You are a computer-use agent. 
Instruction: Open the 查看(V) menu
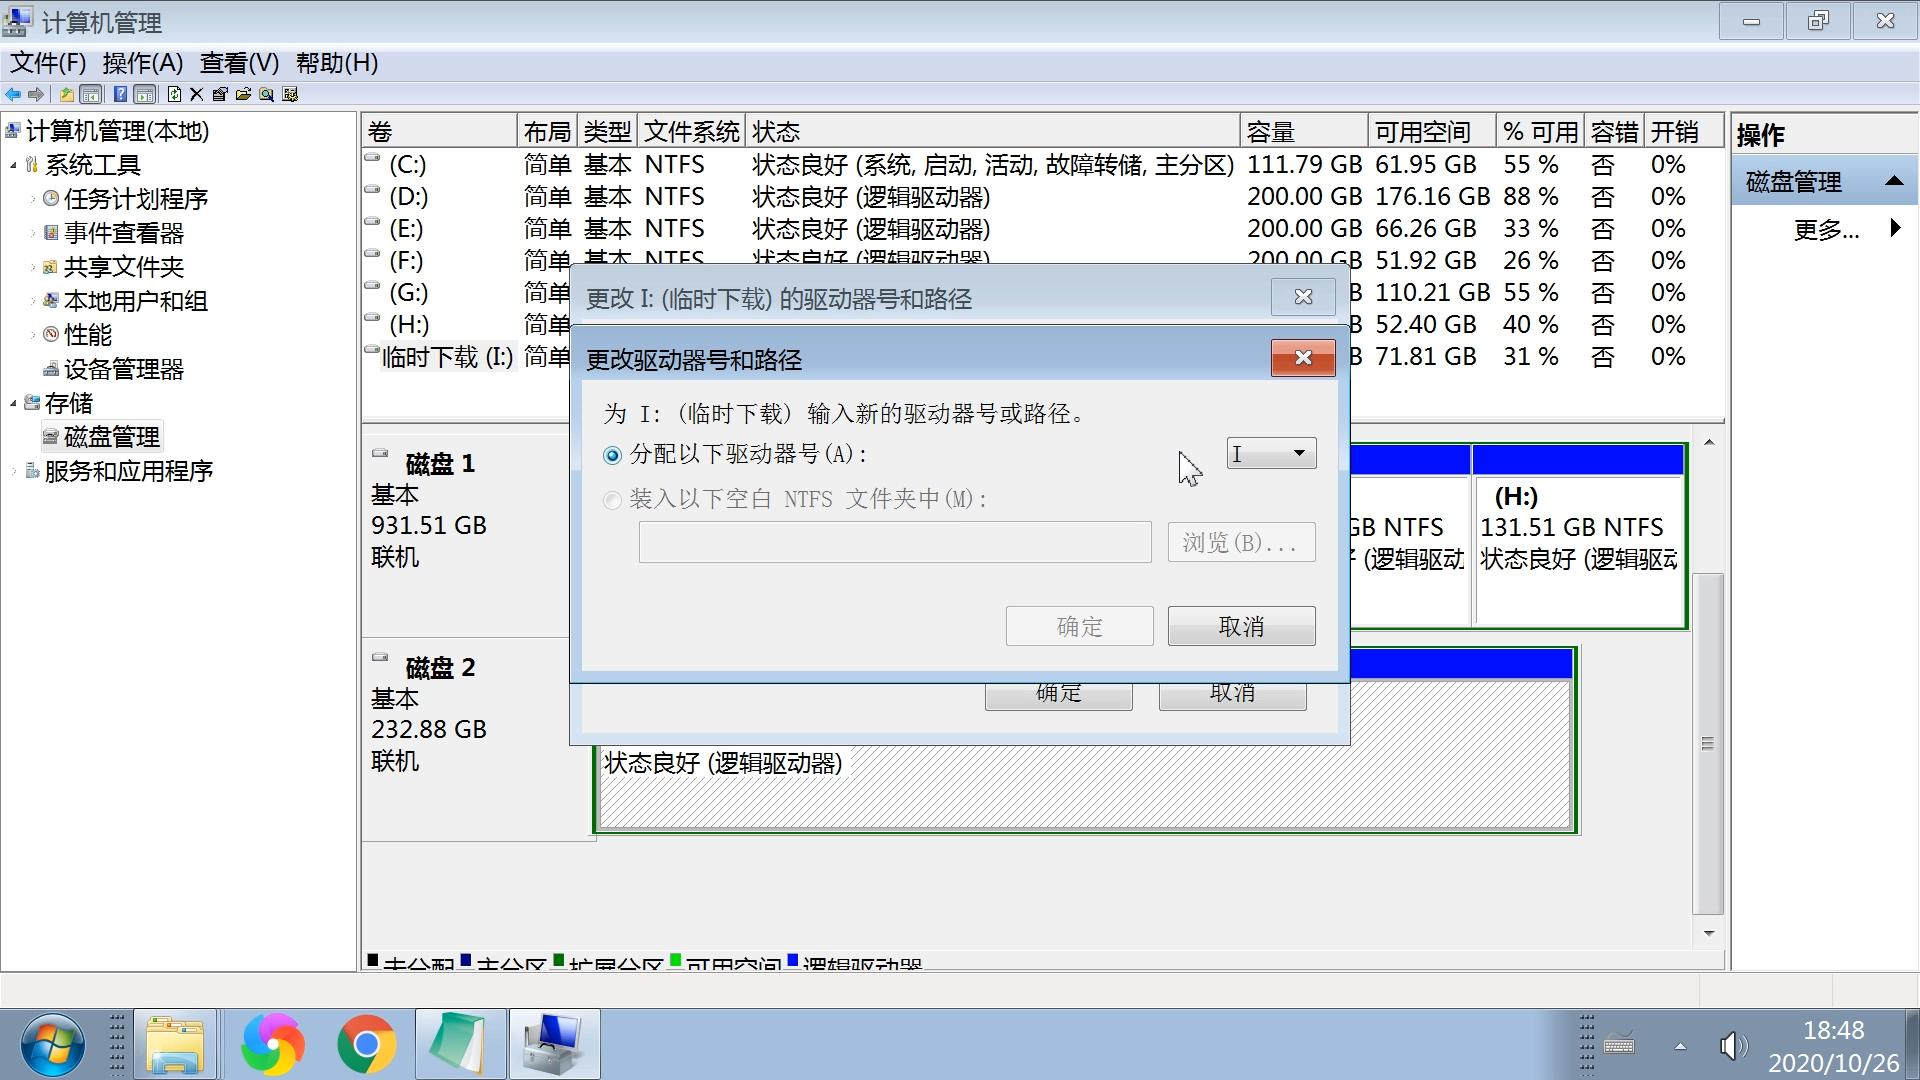239,63
